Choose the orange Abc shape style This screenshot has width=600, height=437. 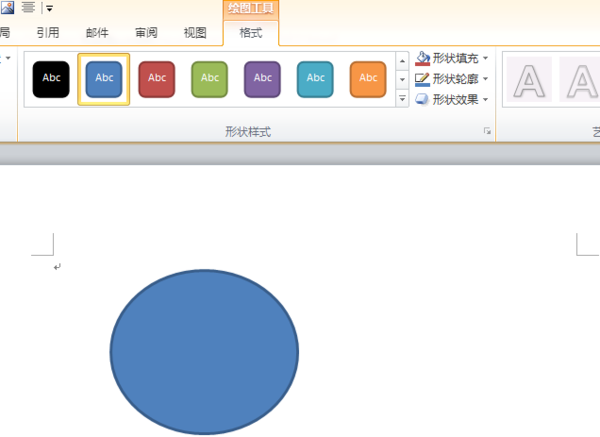pyautogui.click(x=368, y=79)
